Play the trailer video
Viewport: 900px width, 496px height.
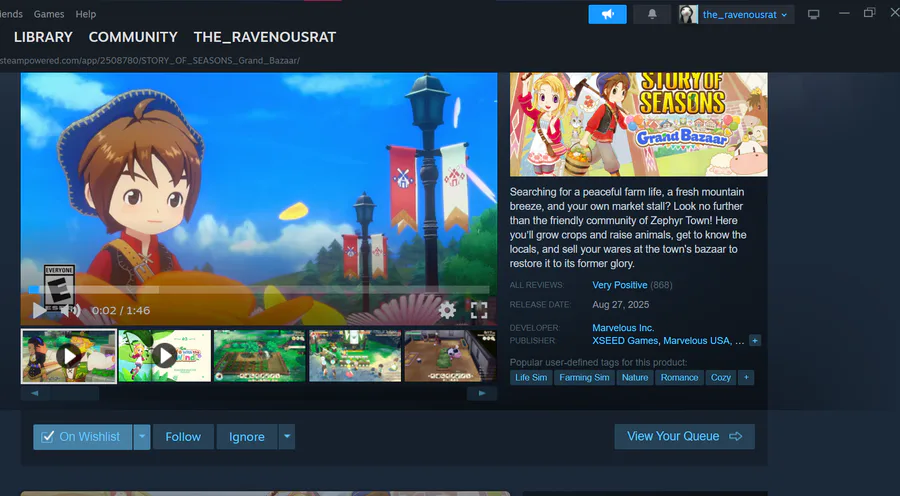38,311
